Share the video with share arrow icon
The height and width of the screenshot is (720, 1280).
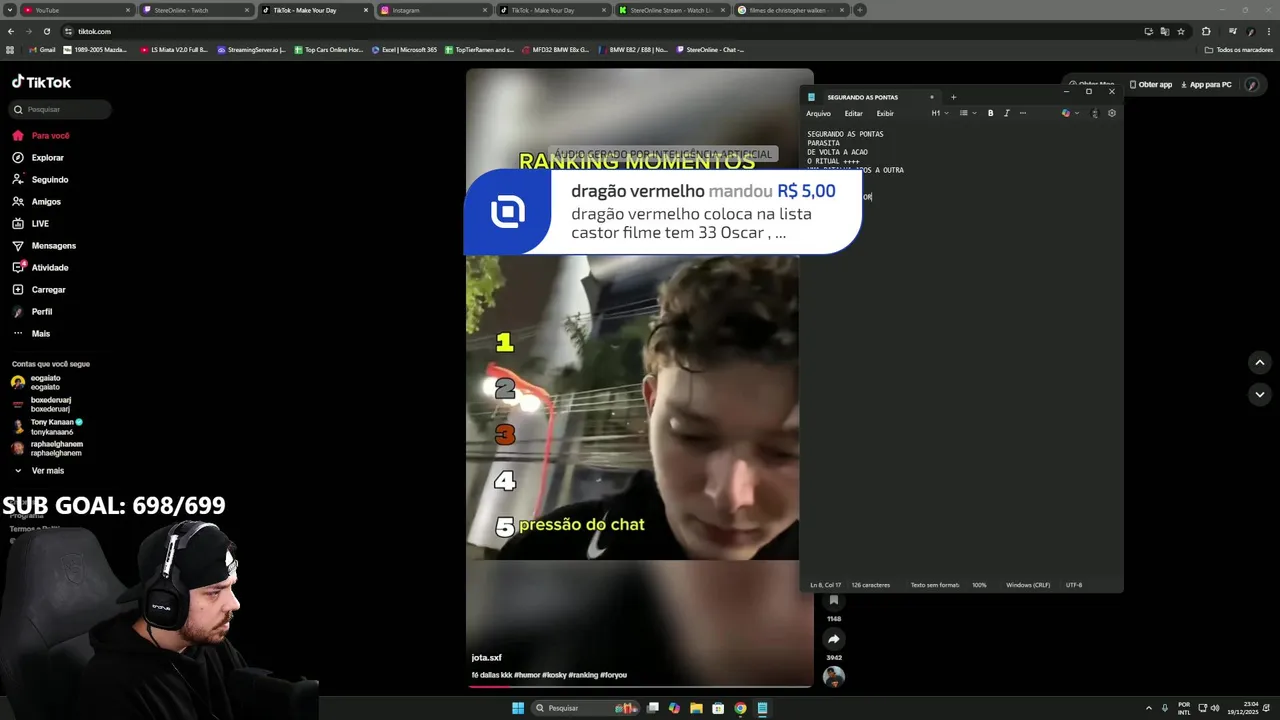click(834, 639)
